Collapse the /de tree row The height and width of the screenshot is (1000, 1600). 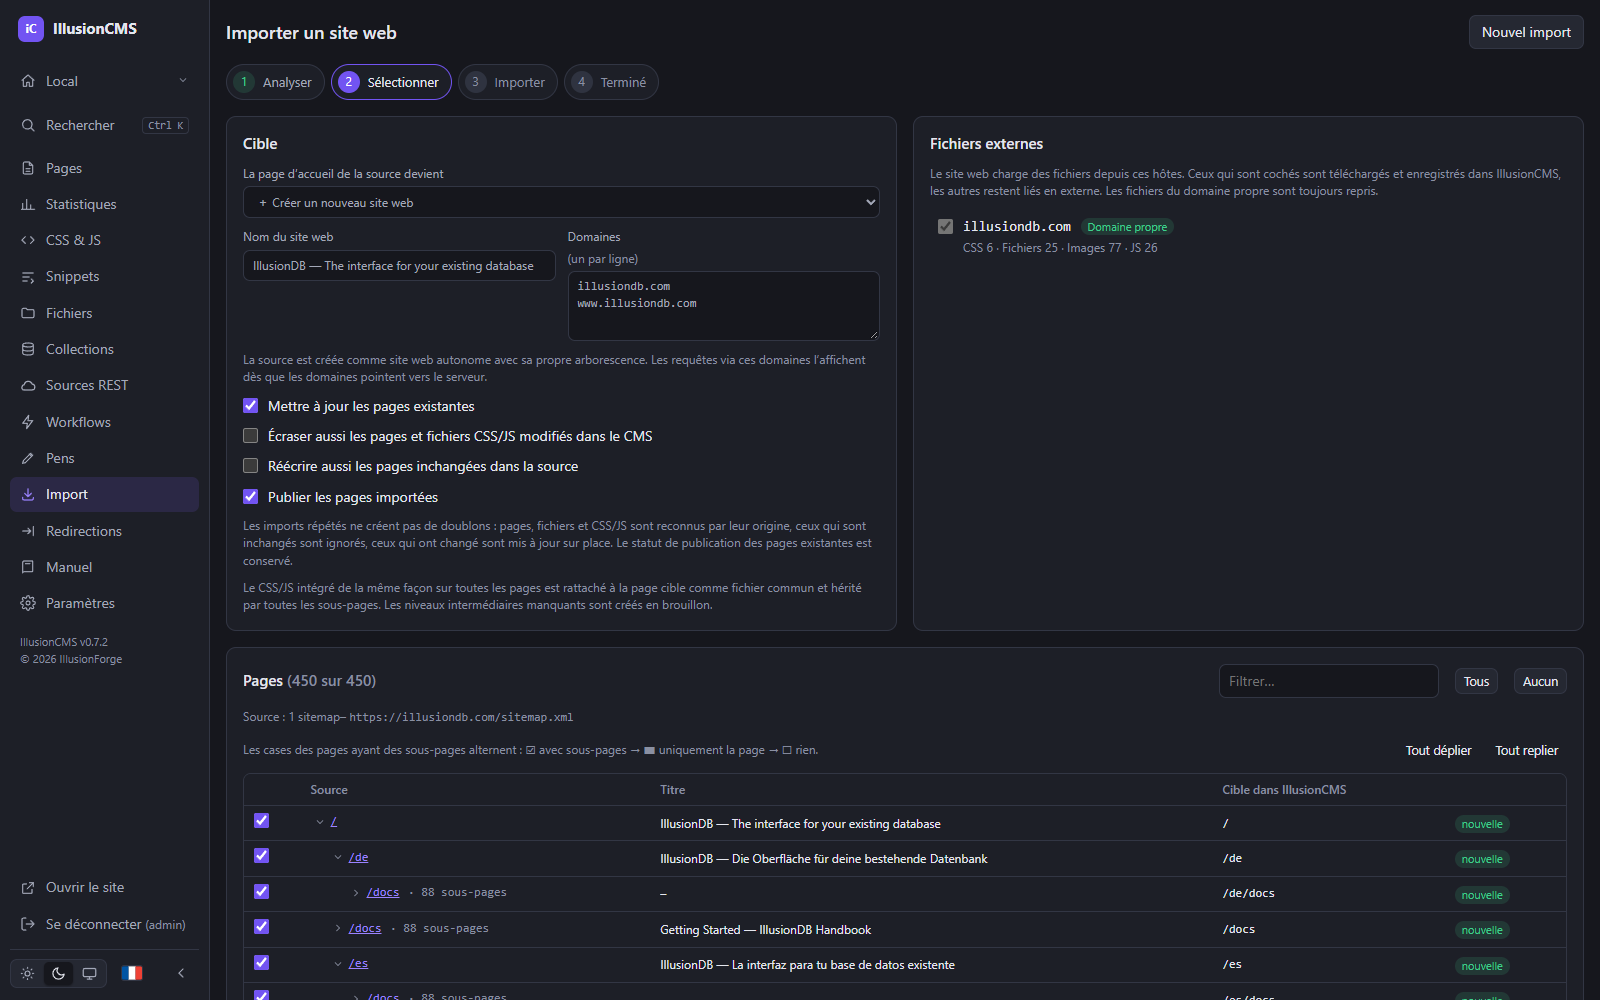tap(338, 857)
